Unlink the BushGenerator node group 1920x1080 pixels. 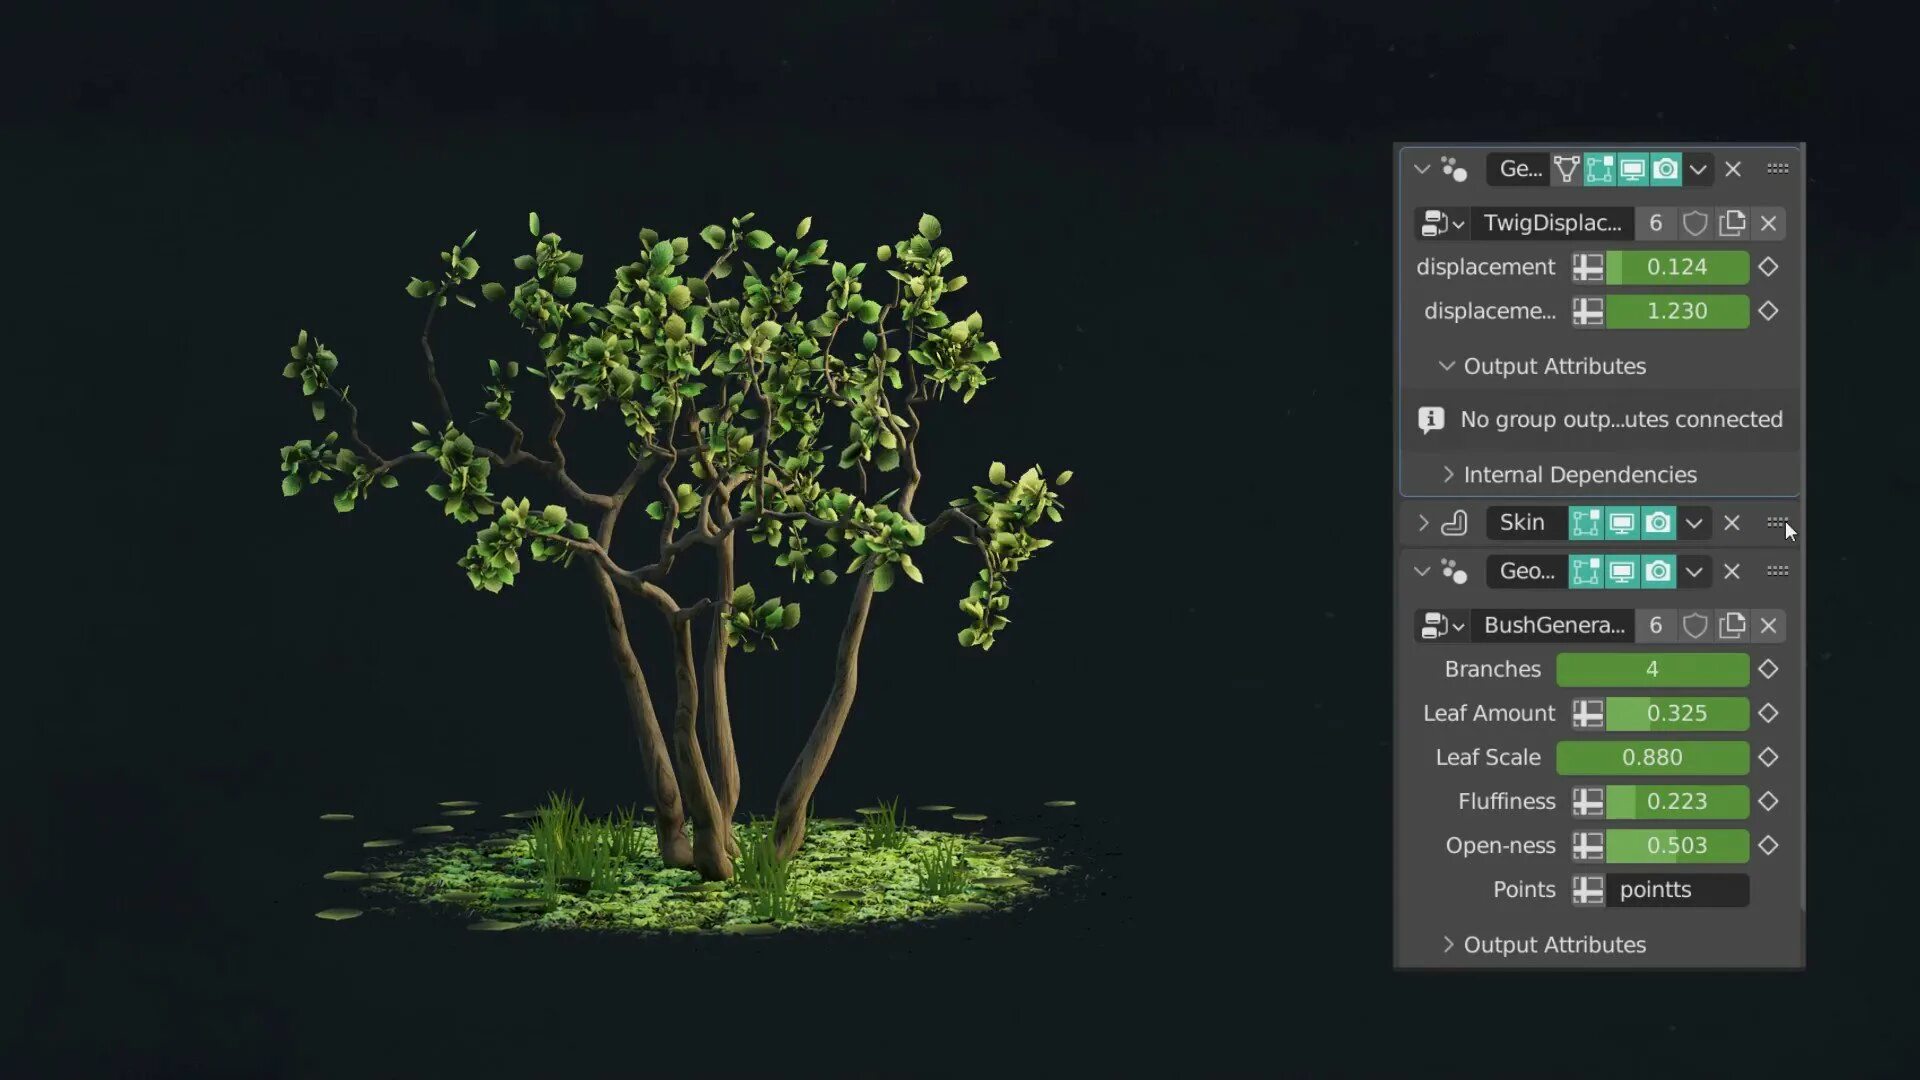[x=1768, y=625]
